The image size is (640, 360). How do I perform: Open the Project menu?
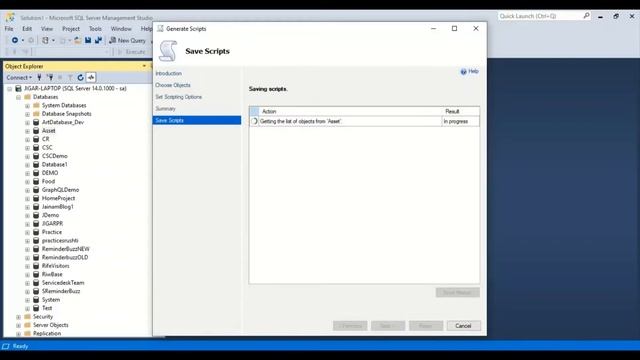click(x=71, y=29)
